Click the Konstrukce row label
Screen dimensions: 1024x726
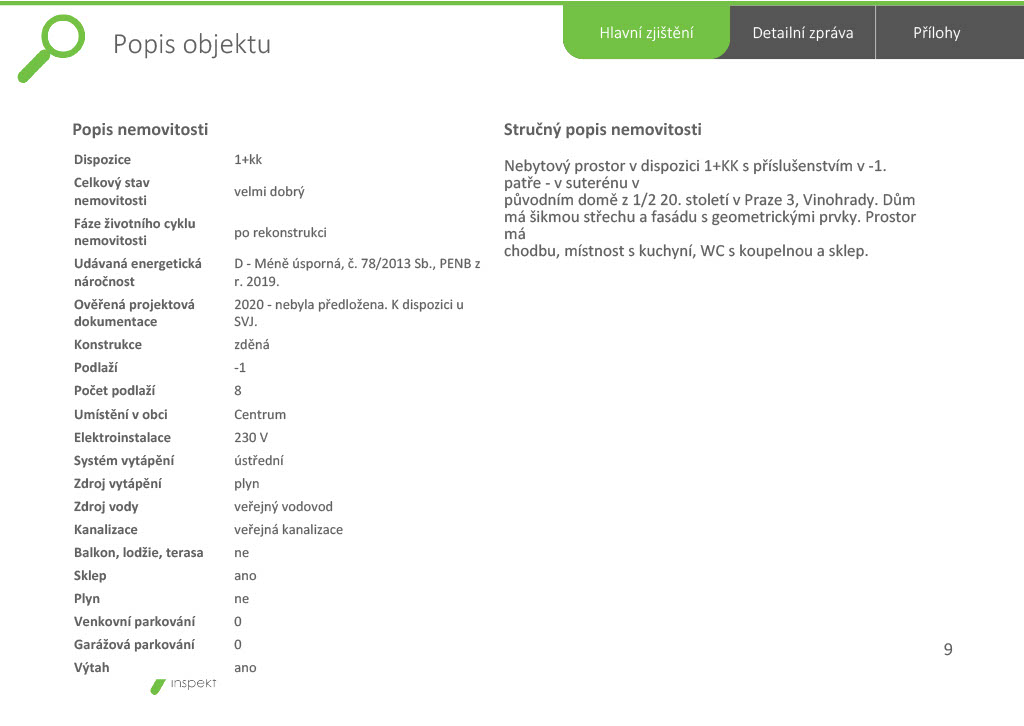coord(108,345)
